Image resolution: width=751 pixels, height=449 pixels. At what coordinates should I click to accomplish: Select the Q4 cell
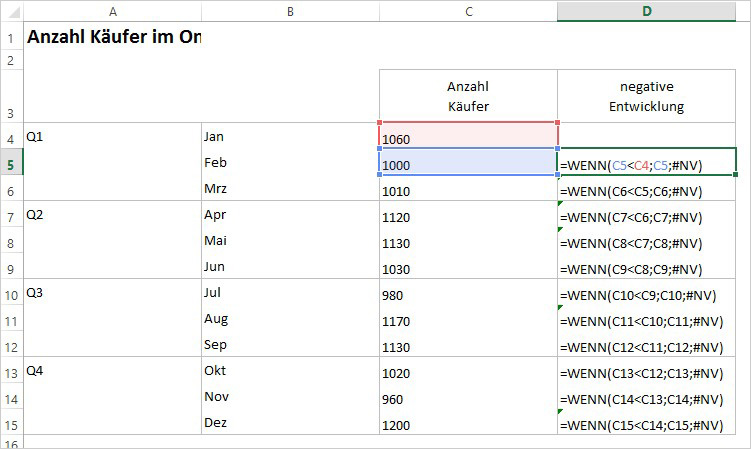[x=113, y=370]
